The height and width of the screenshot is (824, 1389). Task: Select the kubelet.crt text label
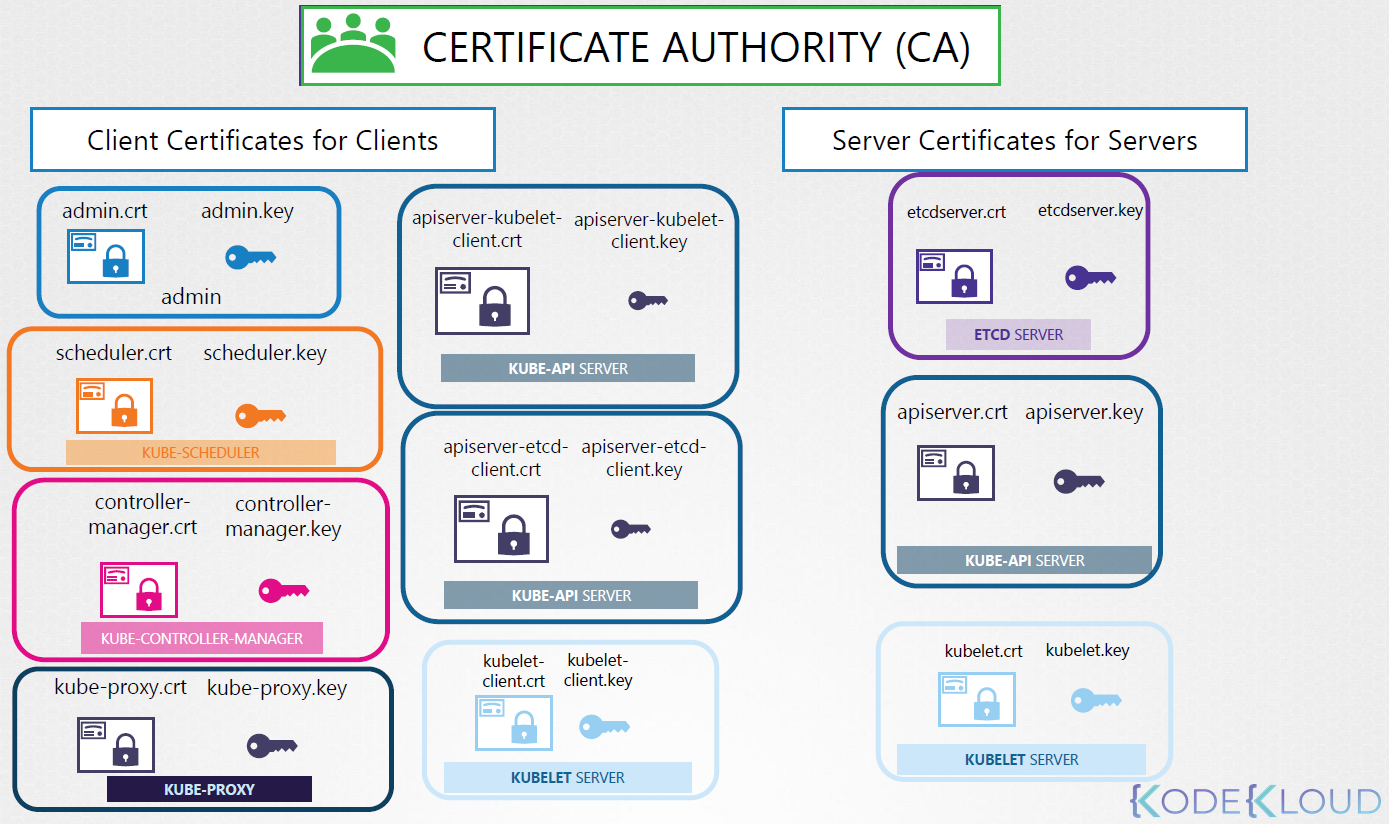[984, 651]
